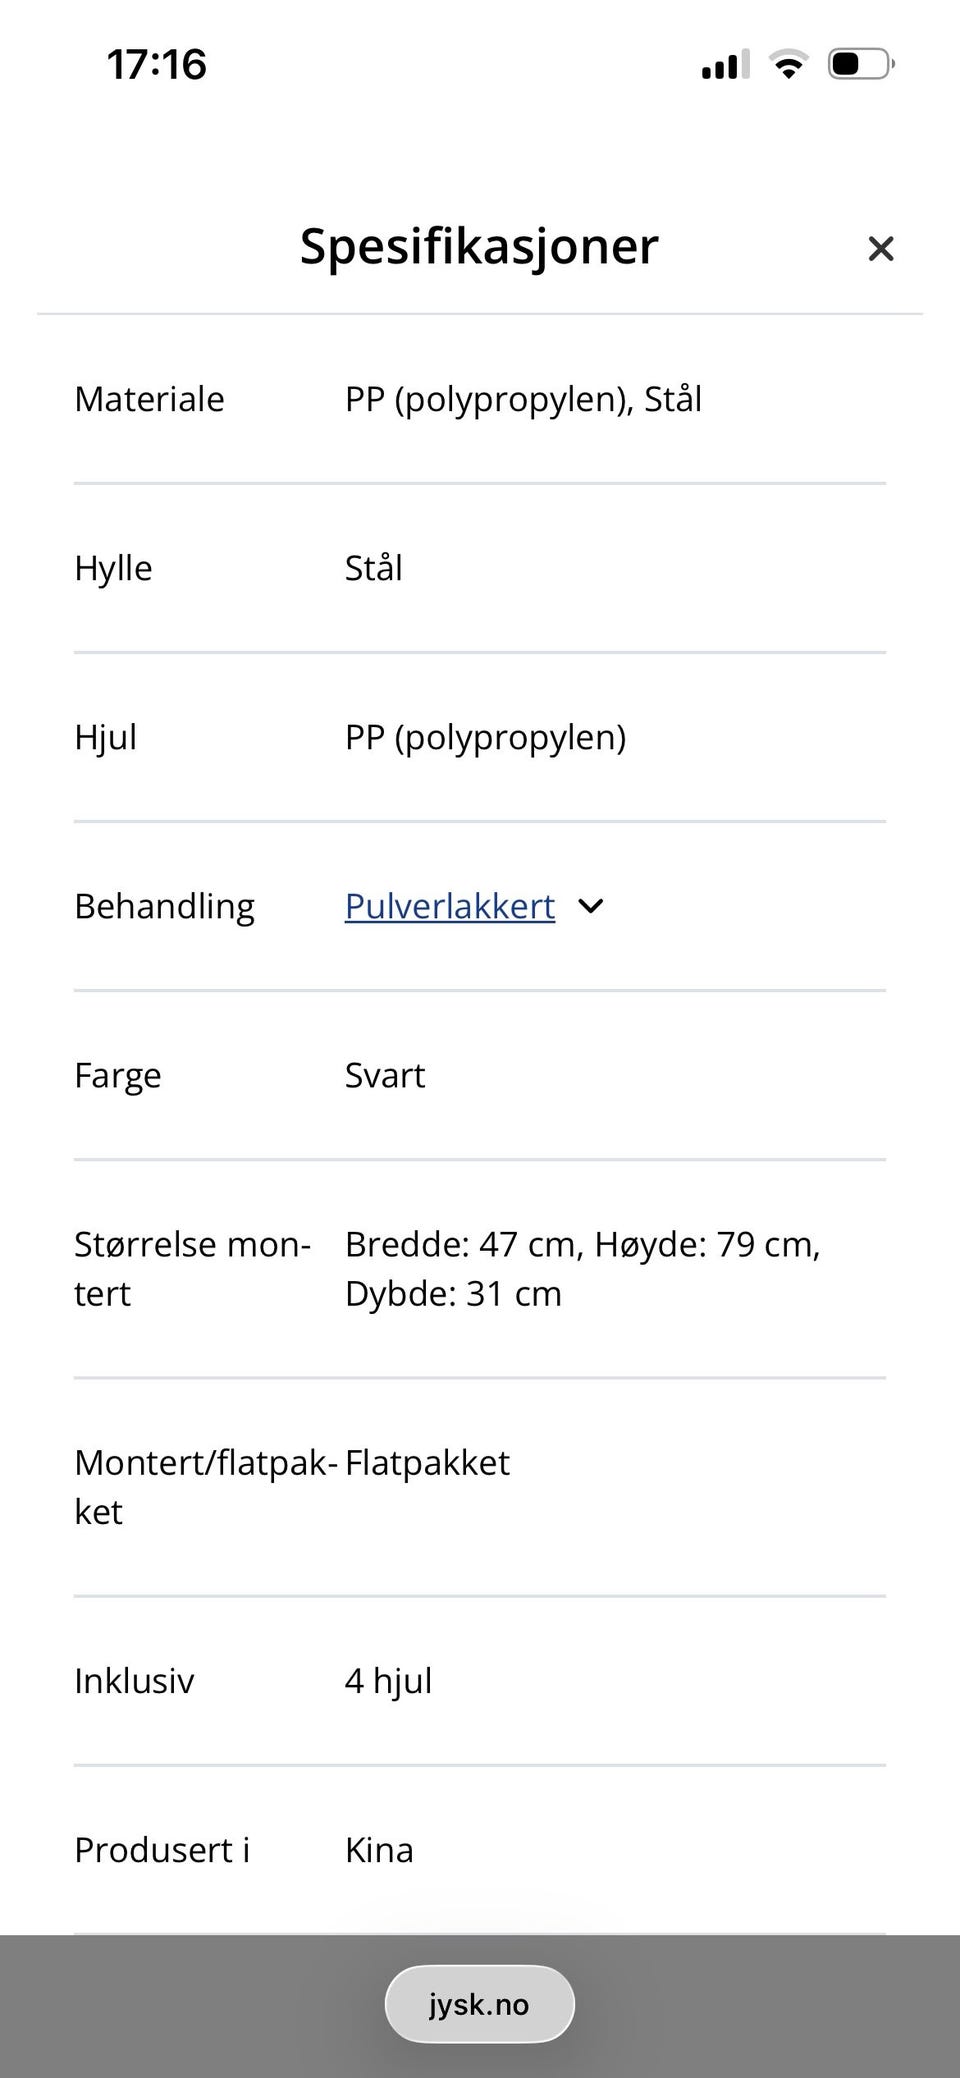960x2078 pixels.
Task: Tap the Wi-Fi status icon
Action: coord(789,64)
